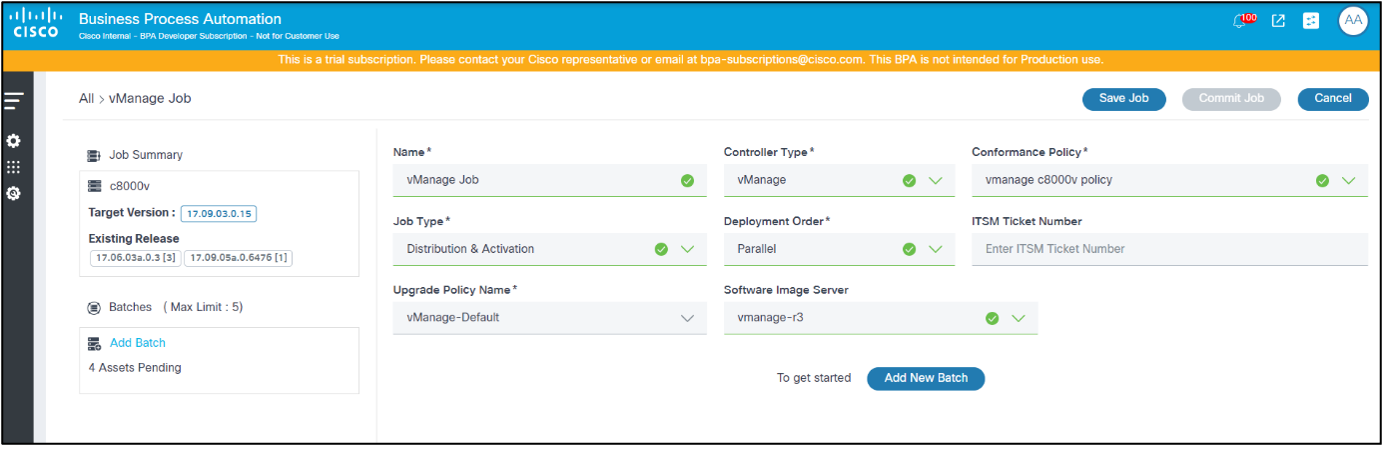Click the 4 Assets Pending text
The image size is (1387, 449).
(x=135, y=368)
